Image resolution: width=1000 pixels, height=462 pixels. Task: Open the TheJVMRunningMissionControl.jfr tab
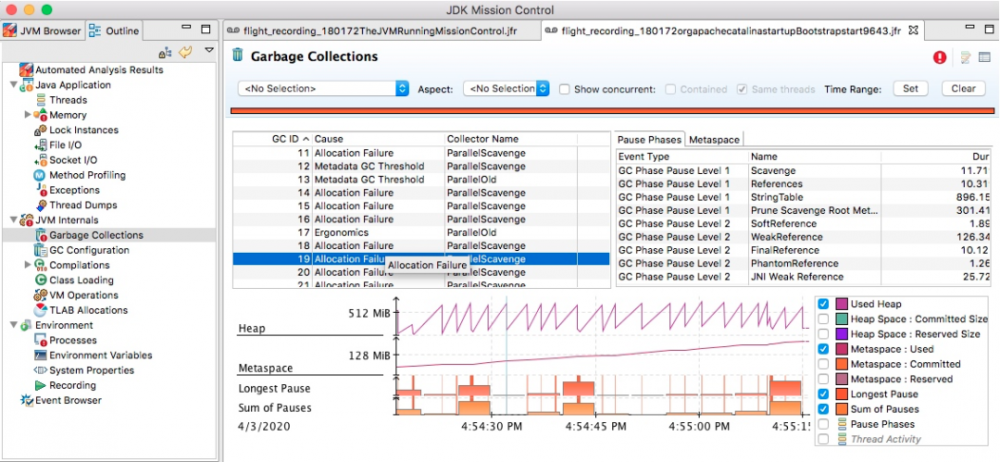[381, 31]
